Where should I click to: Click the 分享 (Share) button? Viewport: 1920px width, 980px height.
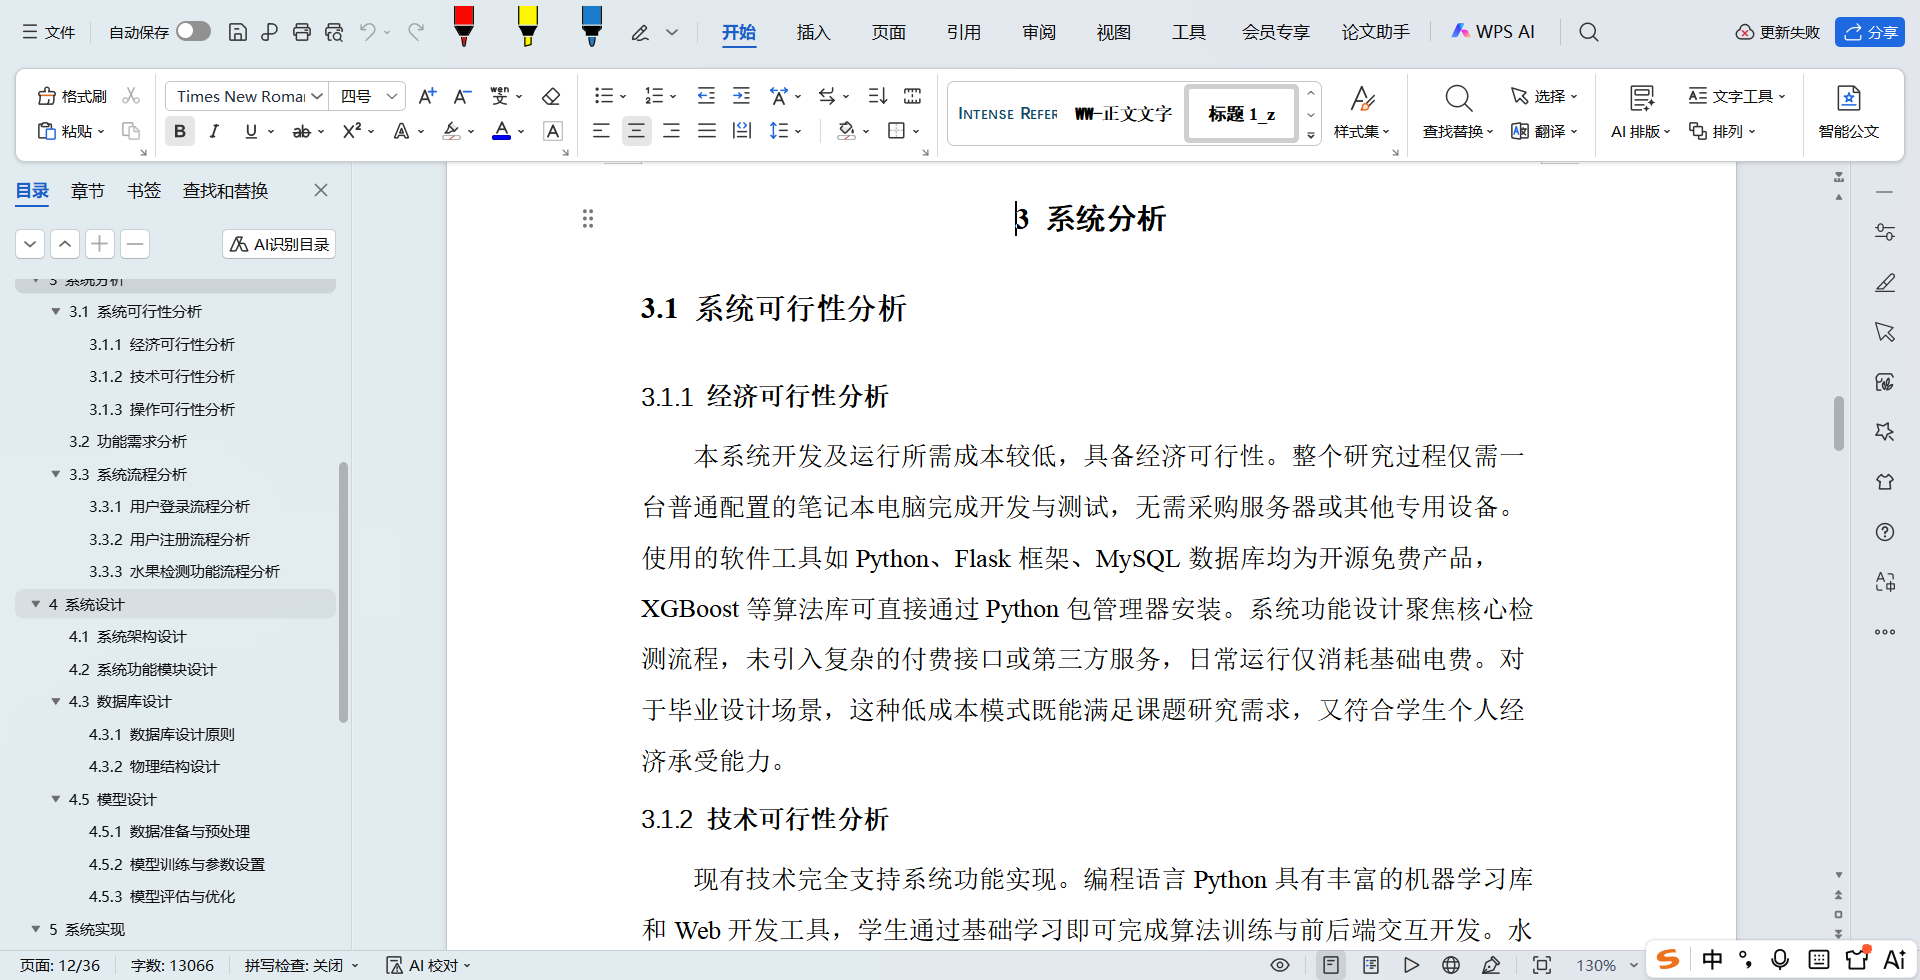(x=1869, y=32)
